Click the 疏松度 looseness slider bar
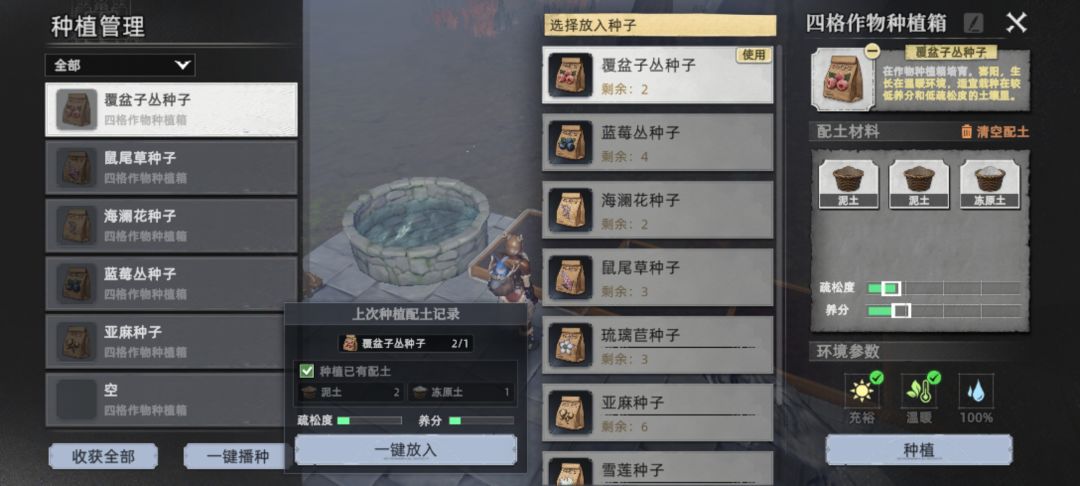The image size is (1080, 486). 944,288
